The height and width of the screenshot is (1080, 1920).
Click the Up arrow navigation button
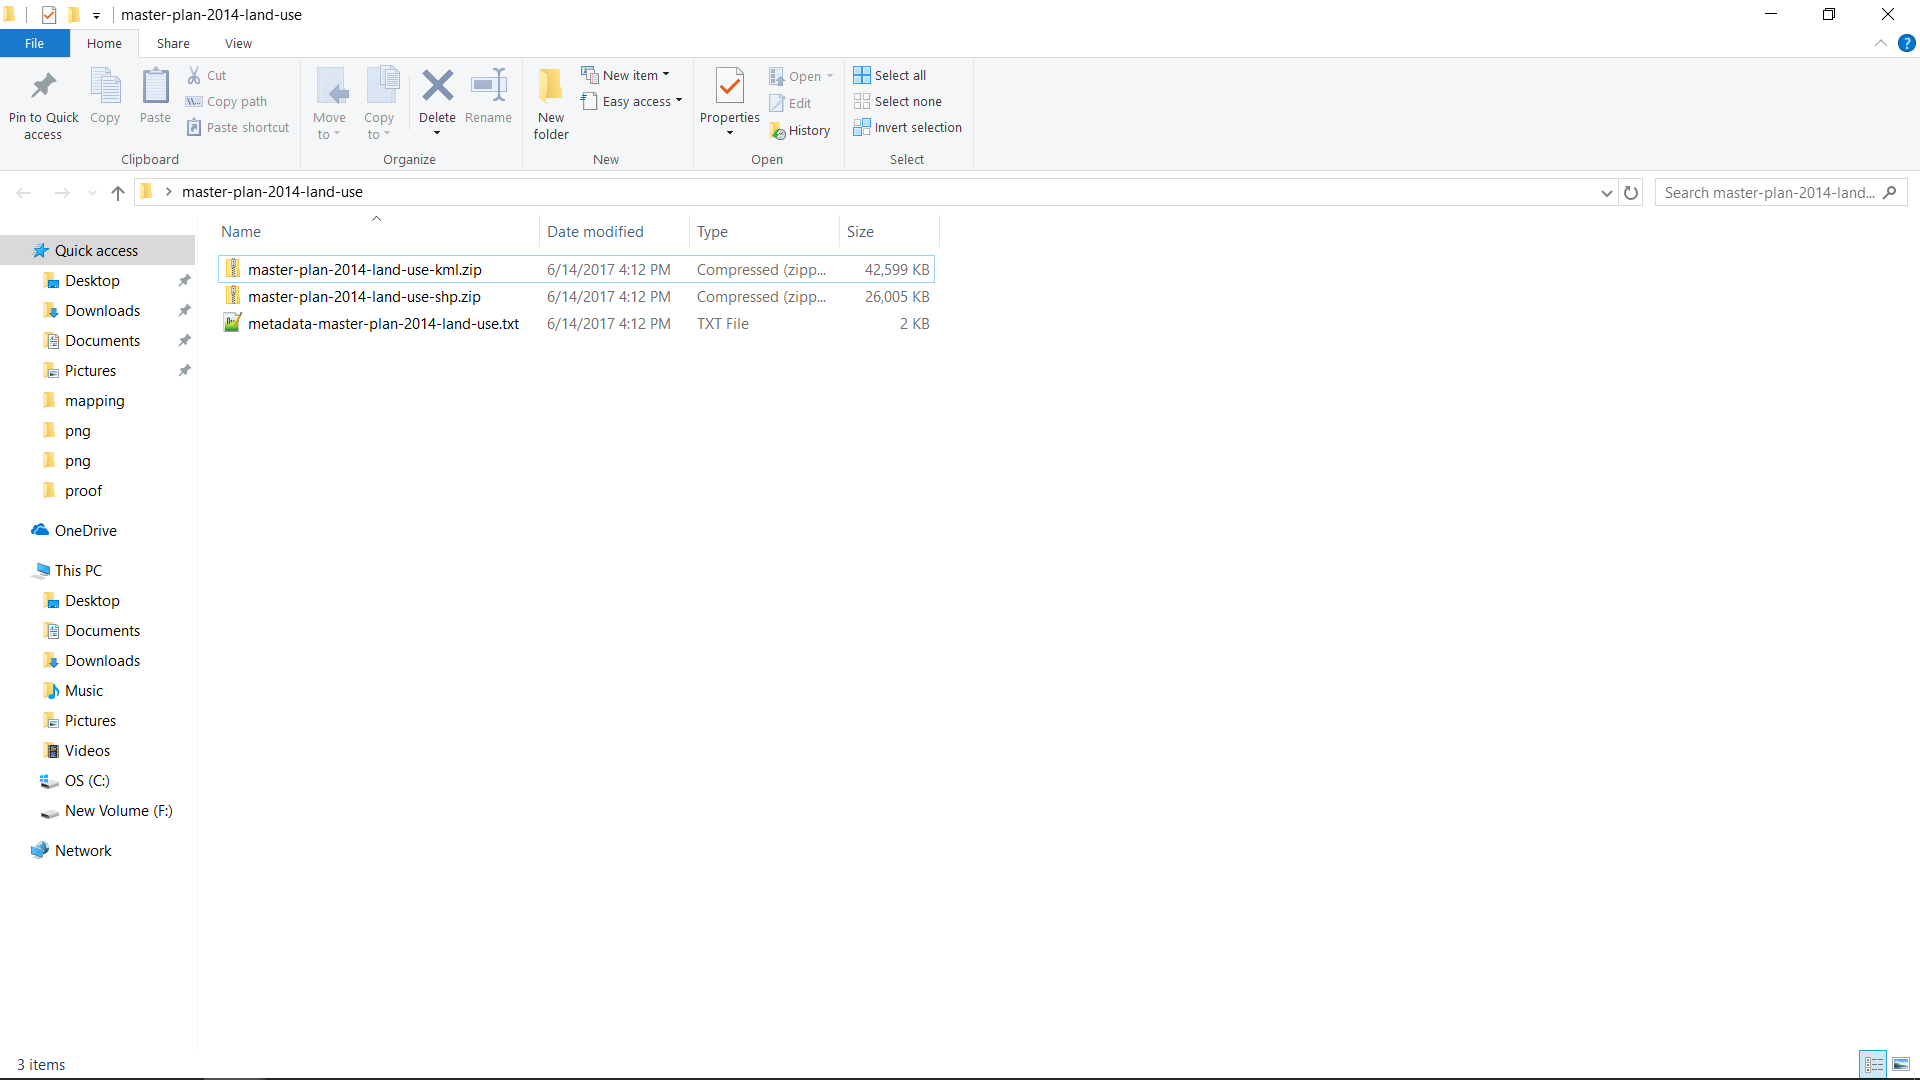[x=118, y=193]
